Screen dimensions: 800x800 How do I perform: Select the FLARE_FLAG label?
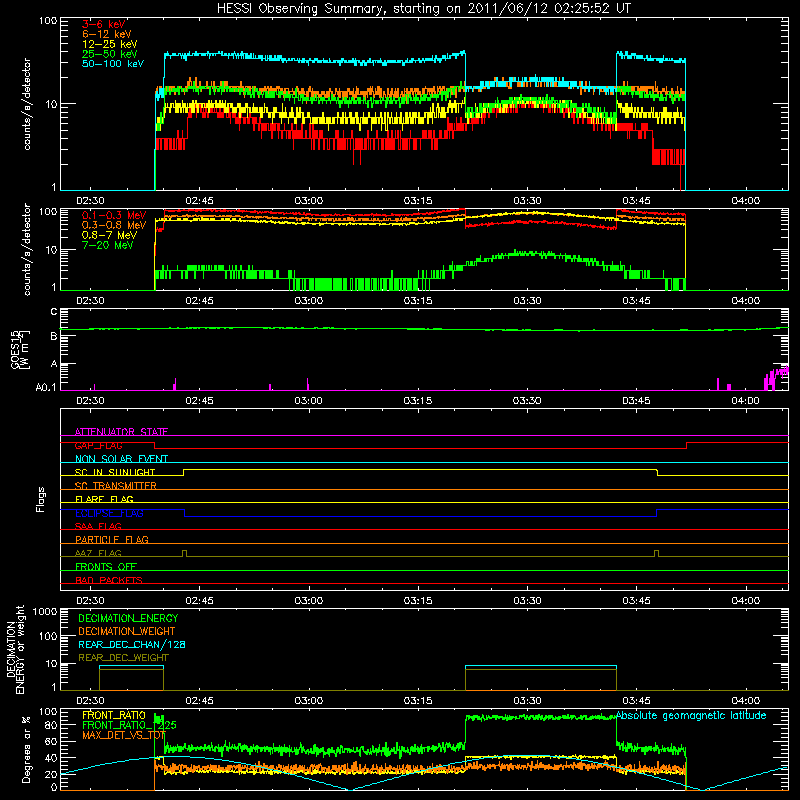point(104,499)
